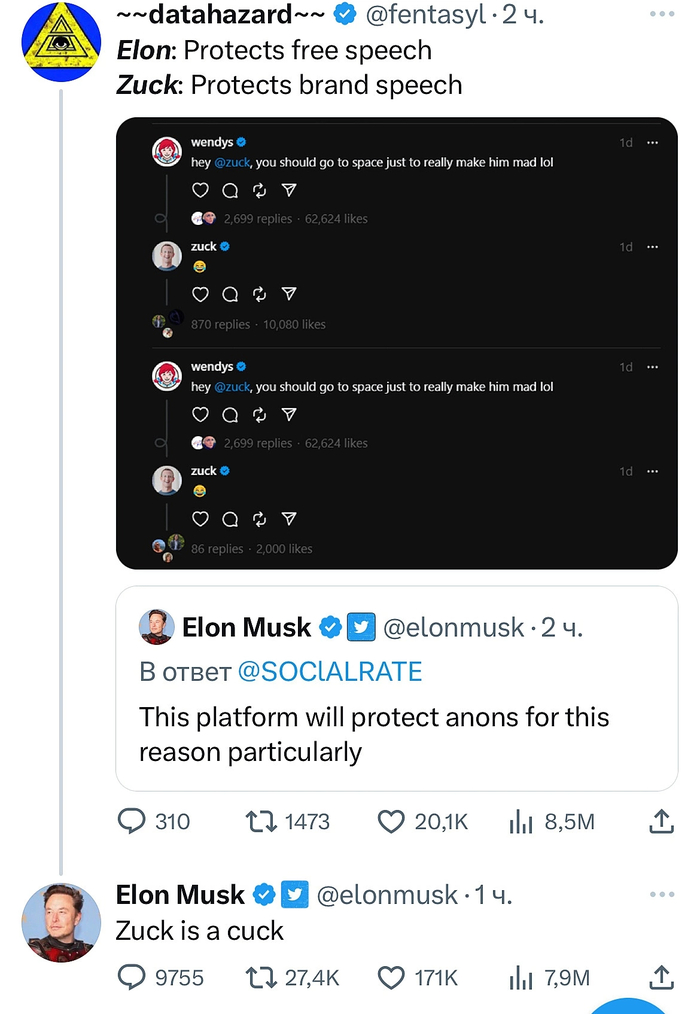The image size is (700, 1014).
Task: View analytics showing 8,5M views
Action: coord(521,822)
